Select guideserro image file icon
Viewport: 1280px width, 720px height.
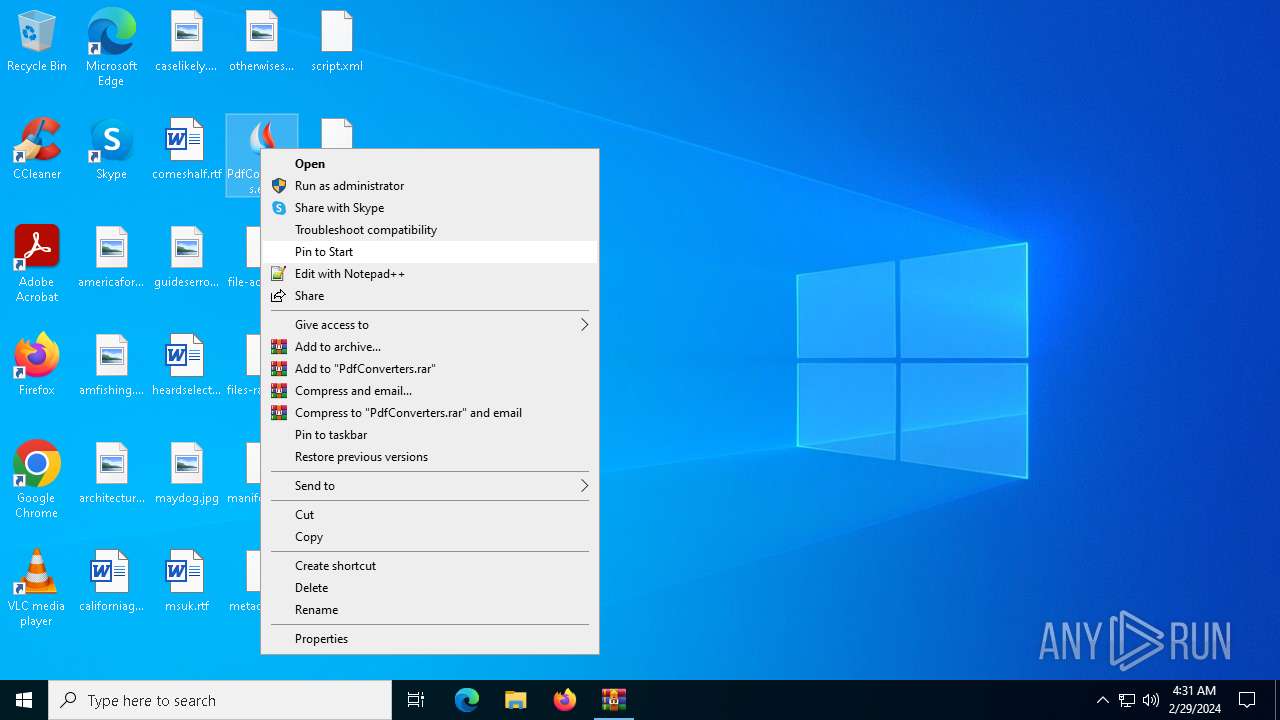point(186,258)
